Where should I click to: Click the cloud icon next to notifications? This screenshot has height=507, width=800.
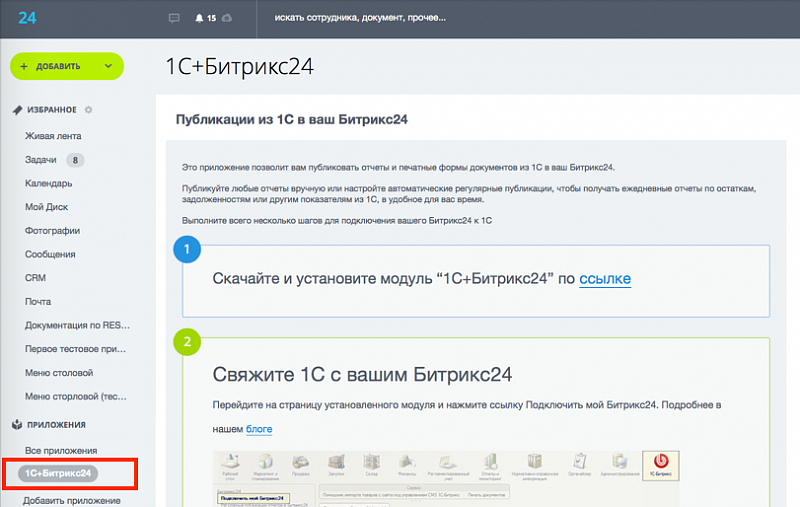point(227,18)
